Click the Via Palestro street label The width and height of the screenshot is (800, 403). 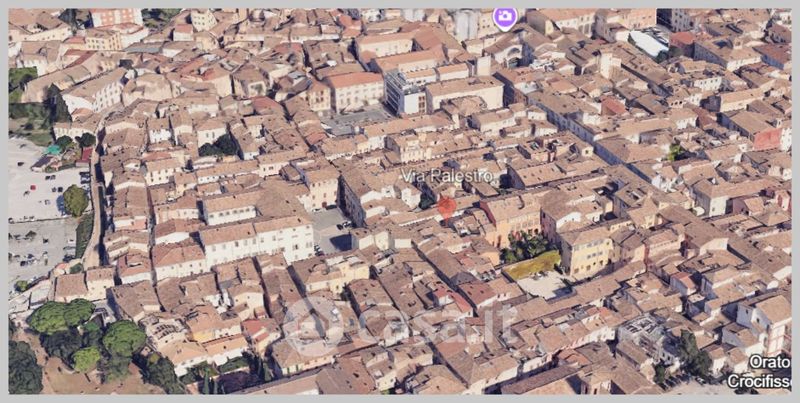point(447,176)
